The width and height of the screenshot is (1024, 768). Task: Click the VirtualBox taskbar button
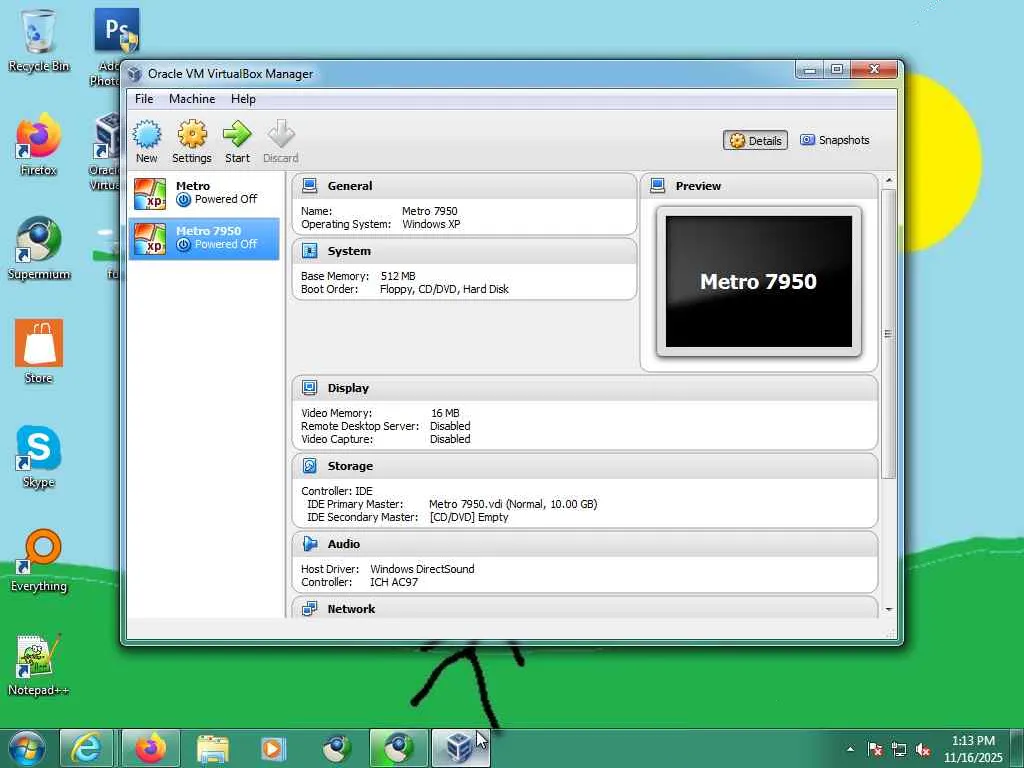click(460, 748)
